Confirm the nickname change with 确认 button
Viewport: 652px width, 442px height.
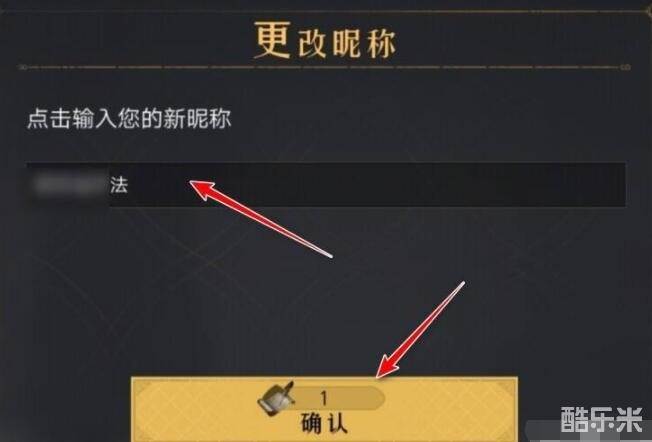pos(324,410)
